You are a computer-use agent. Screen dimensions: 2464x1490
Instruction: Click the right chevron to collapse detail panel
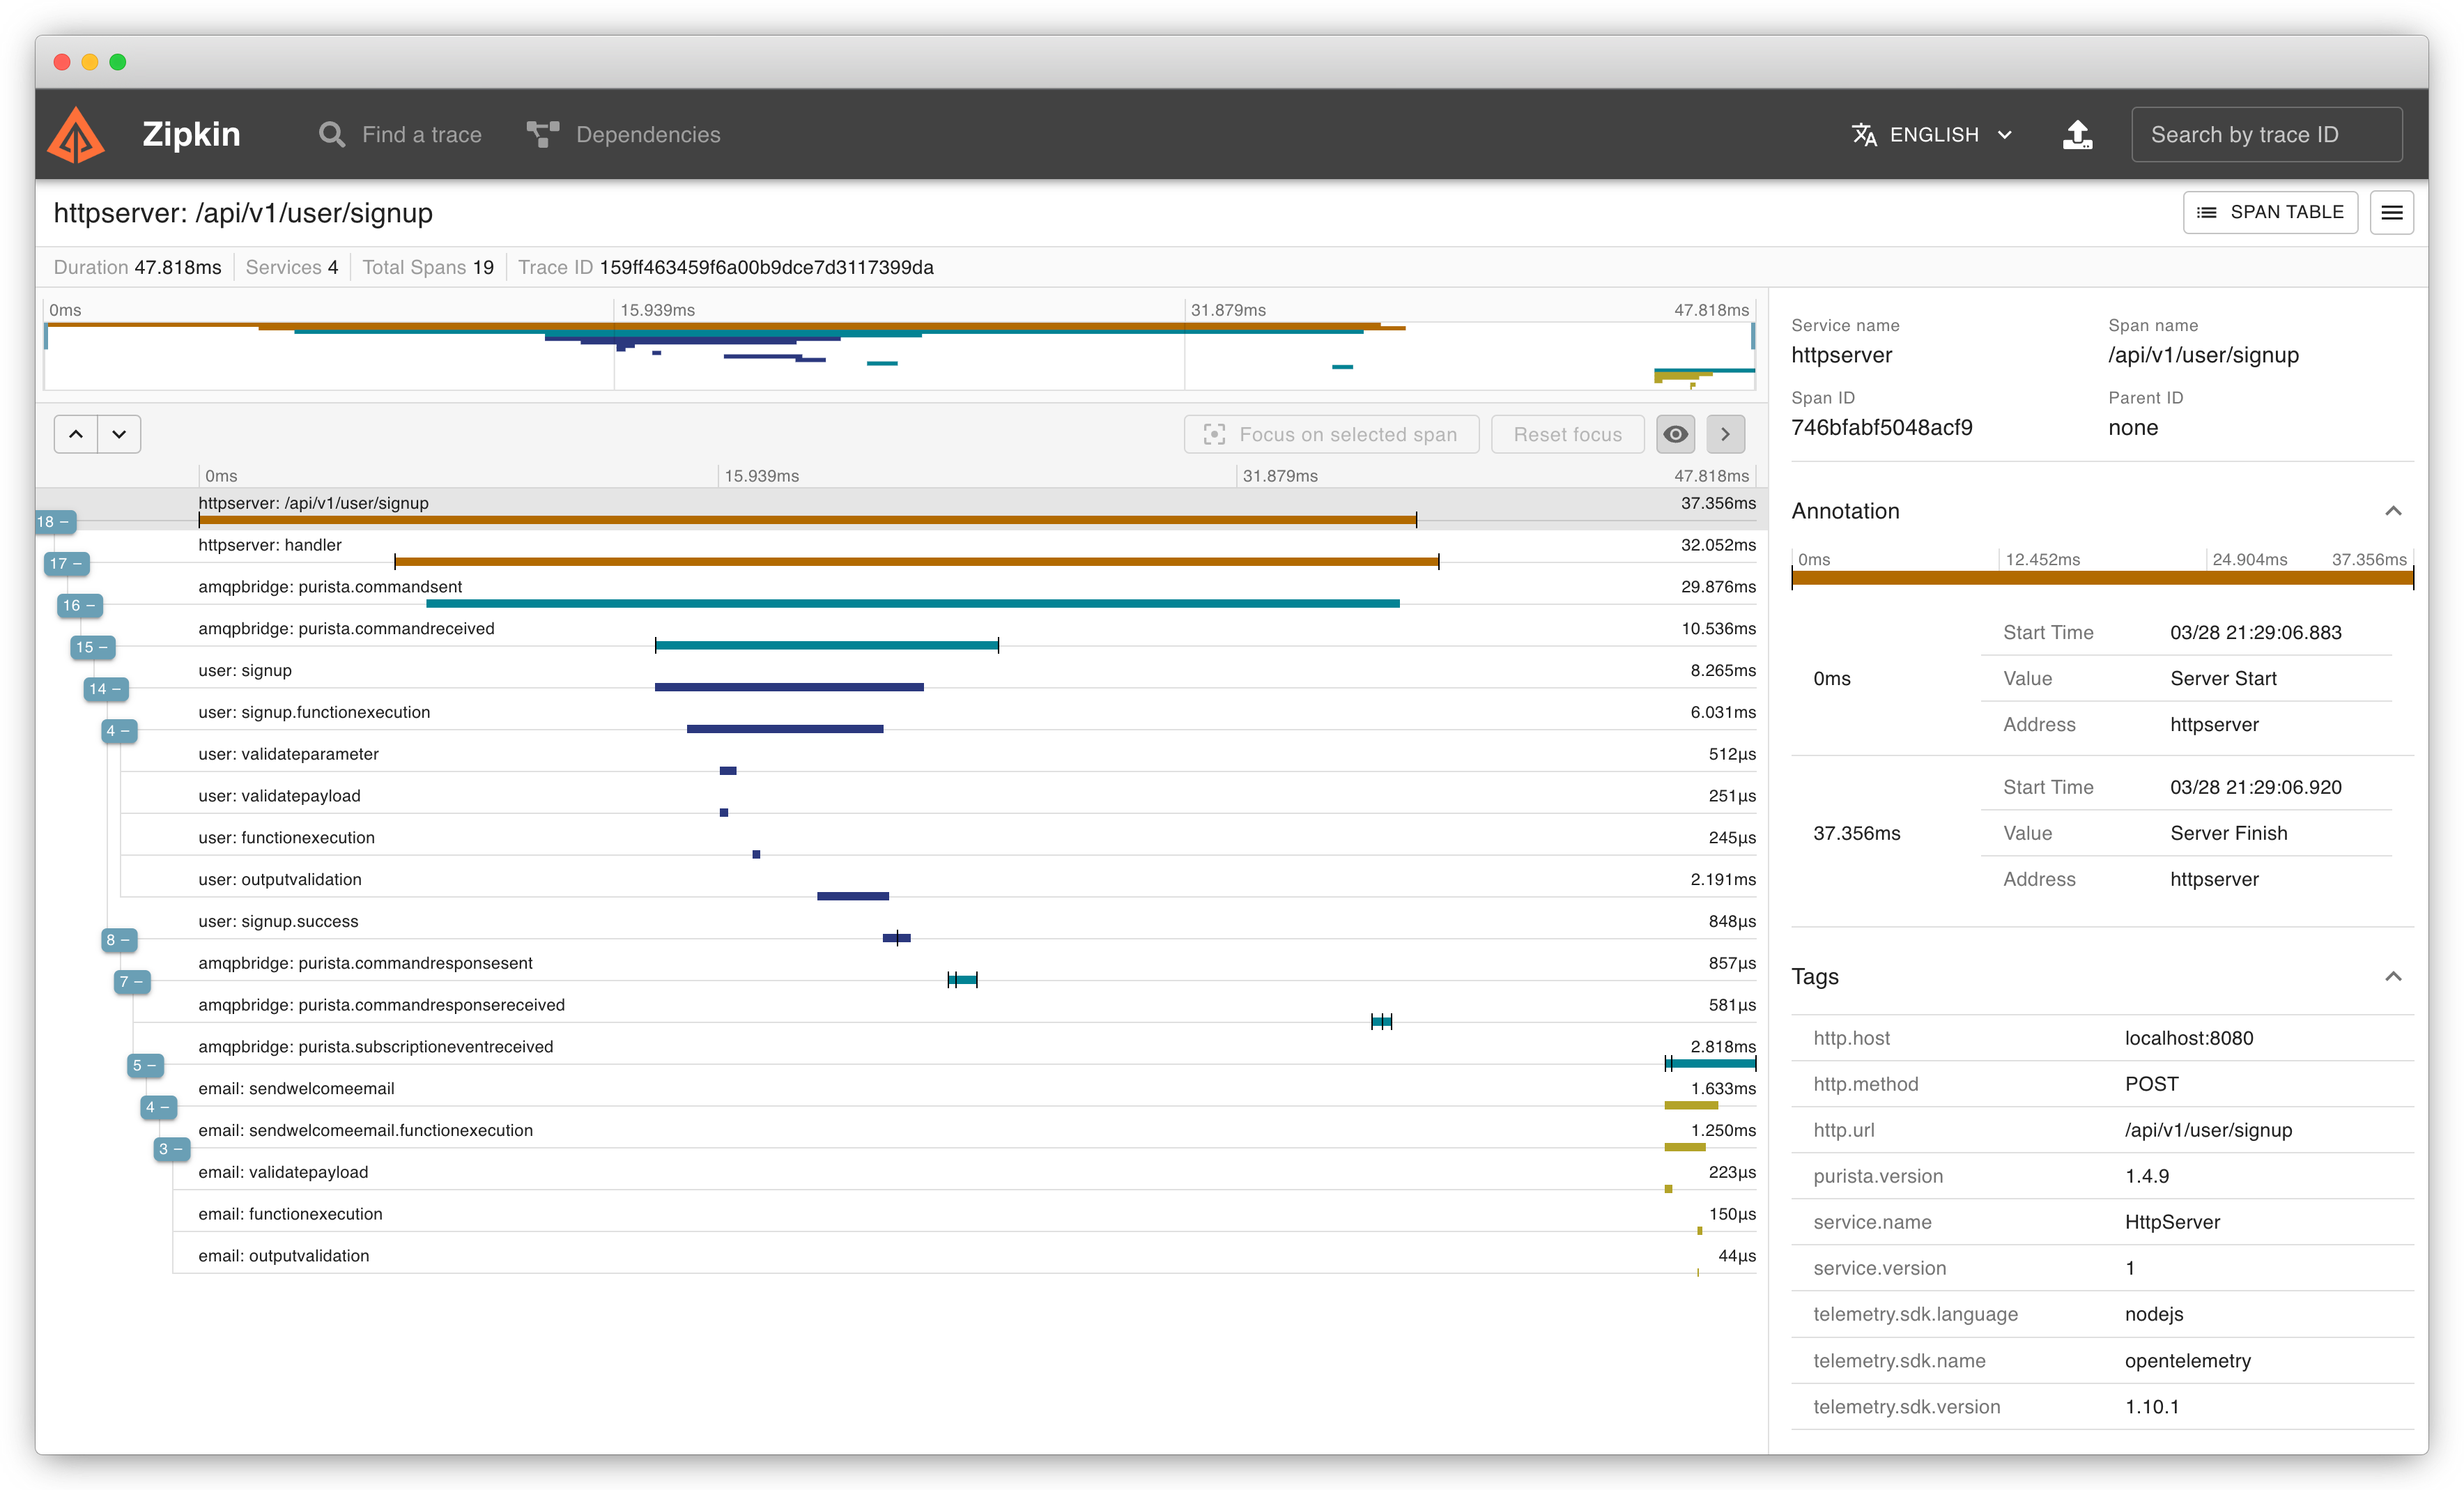tap(1725, 434)
